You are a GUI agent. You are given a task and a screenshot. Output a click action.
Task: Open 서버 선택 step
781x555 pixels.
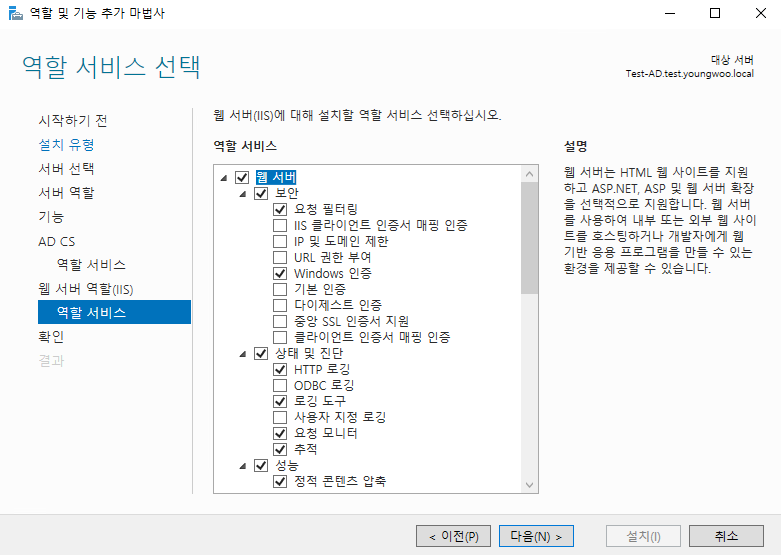[66, 168]
